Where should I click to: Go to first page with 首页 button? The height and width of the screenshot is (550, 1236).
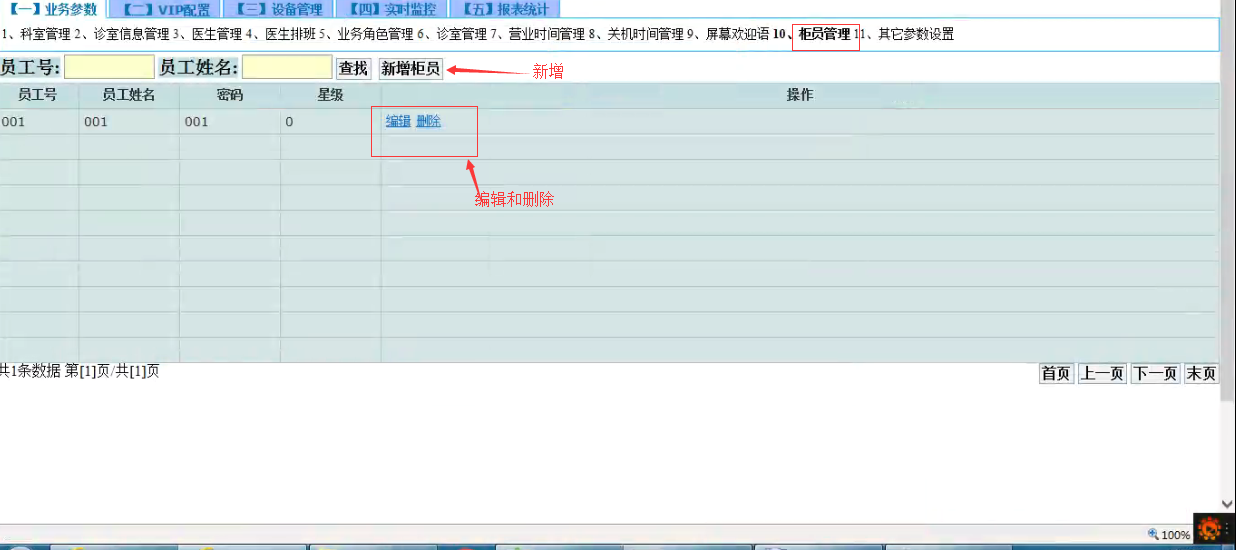click(x=1056, y=374)
